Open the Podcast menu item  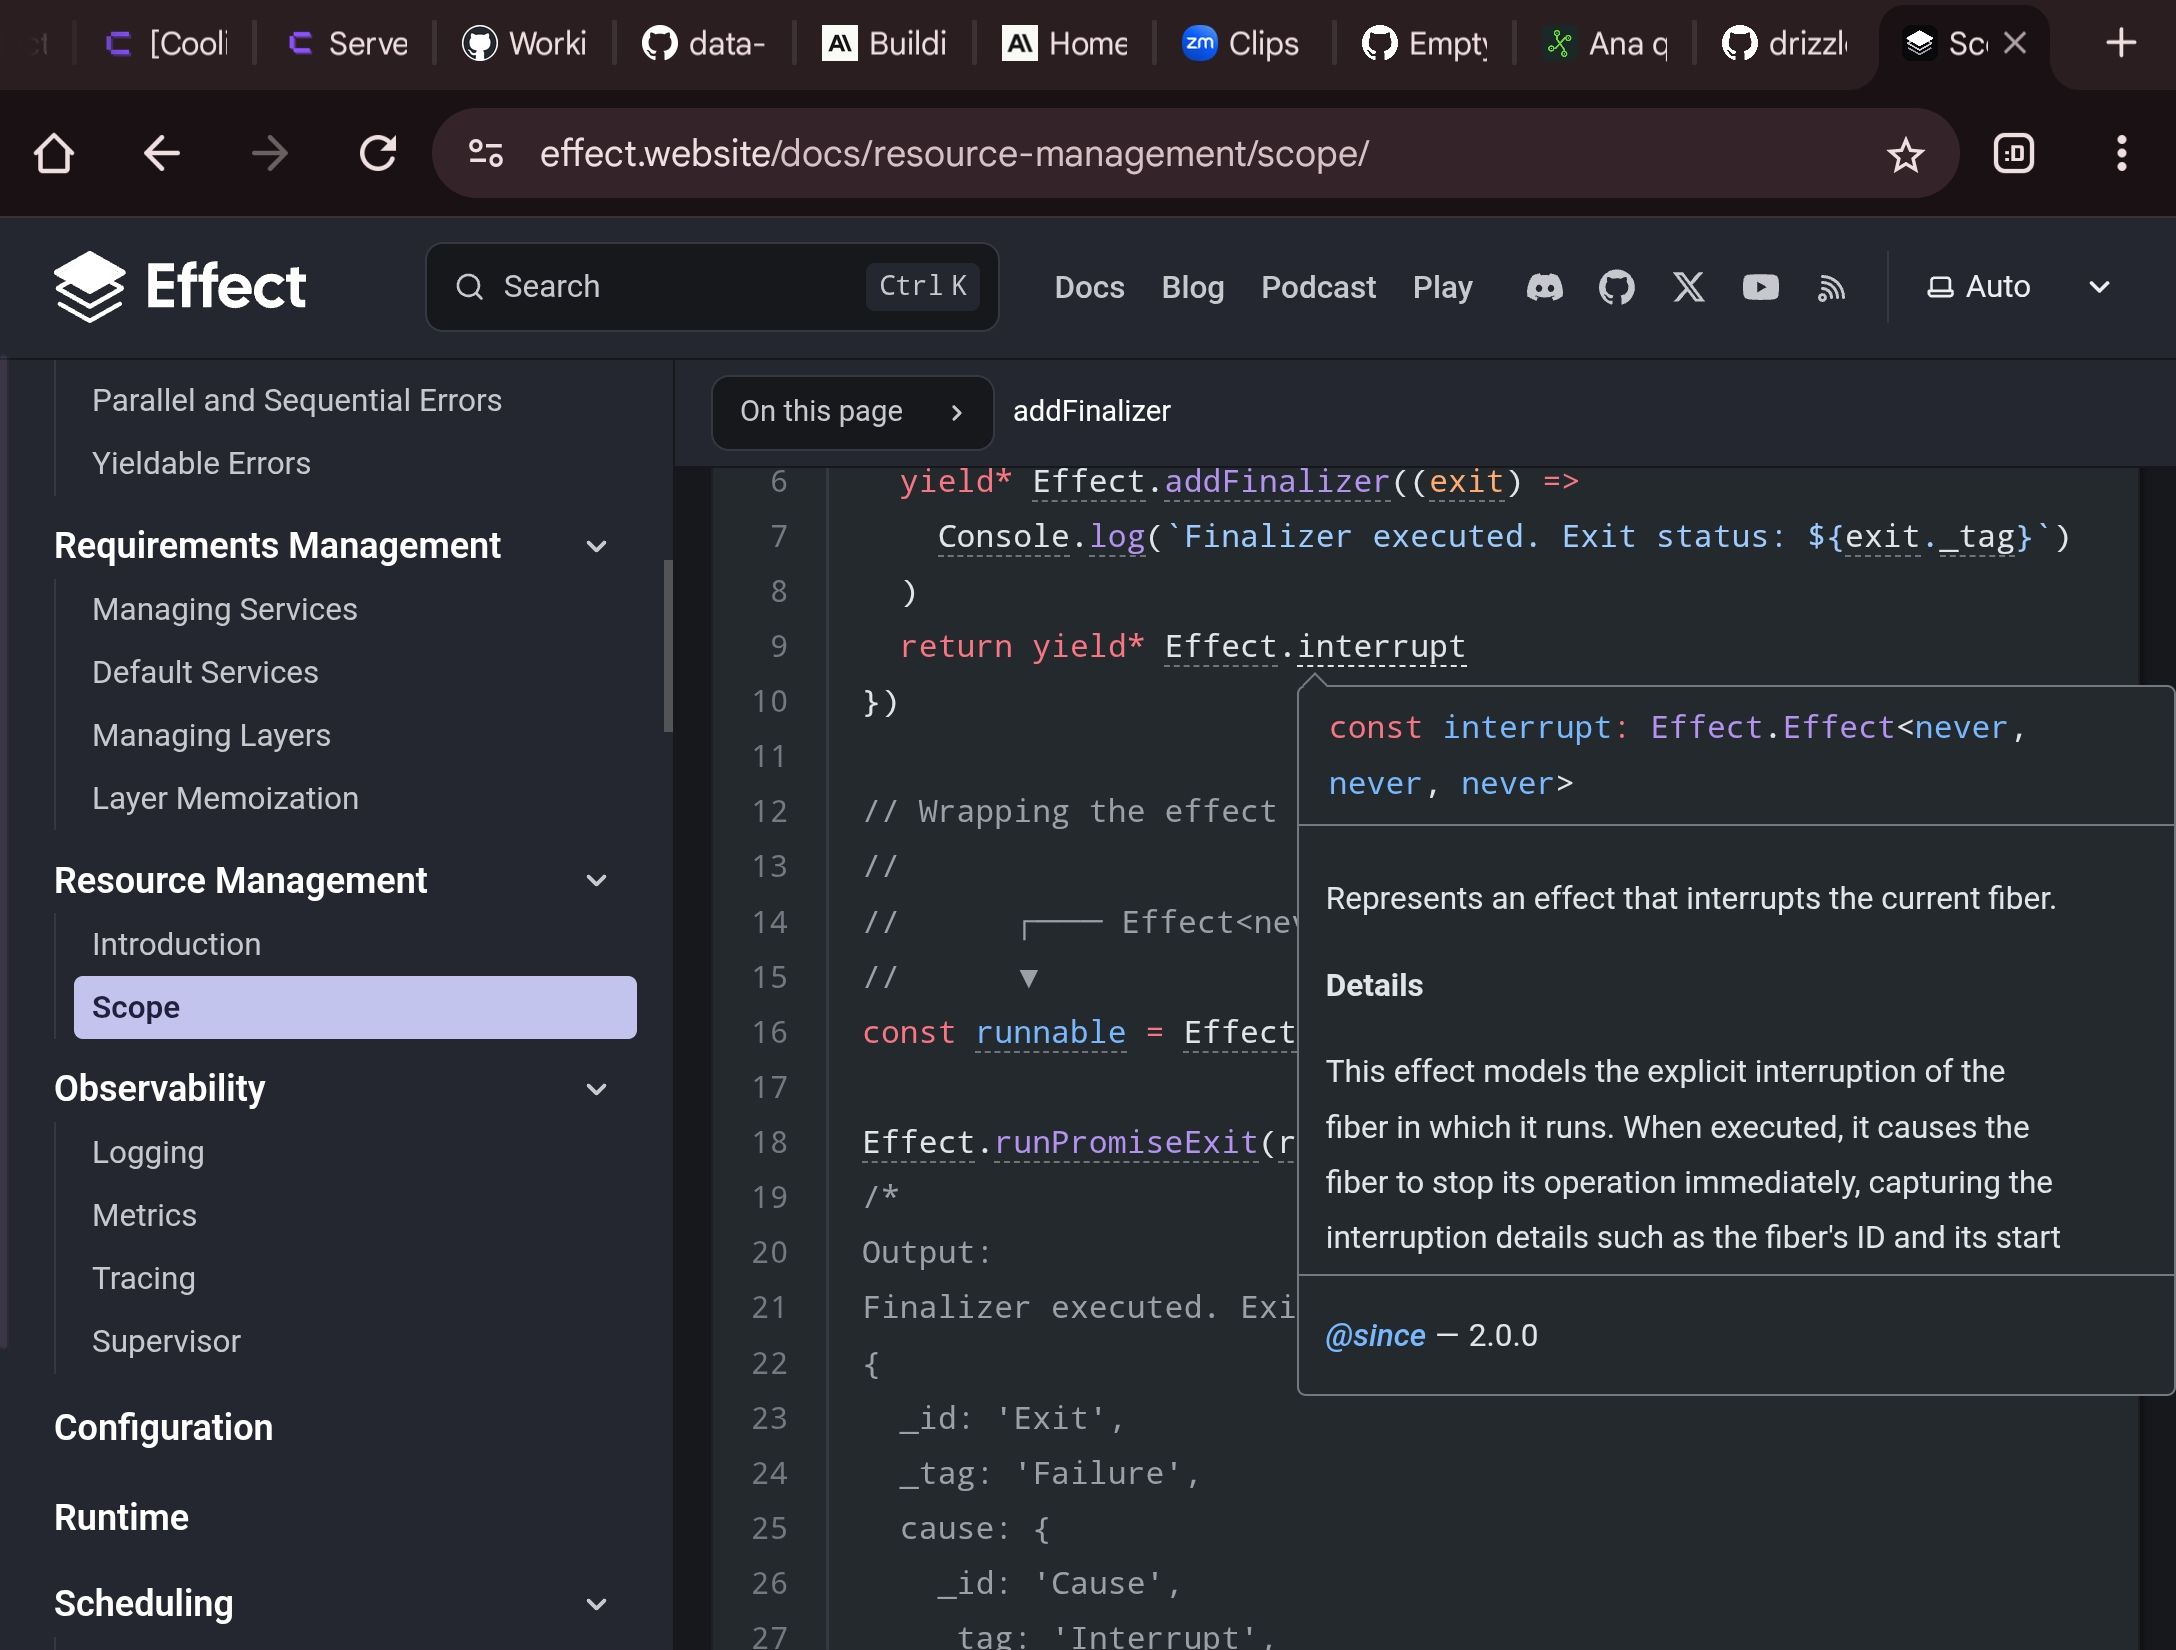pyautogui.click(x=1318, y=287)
